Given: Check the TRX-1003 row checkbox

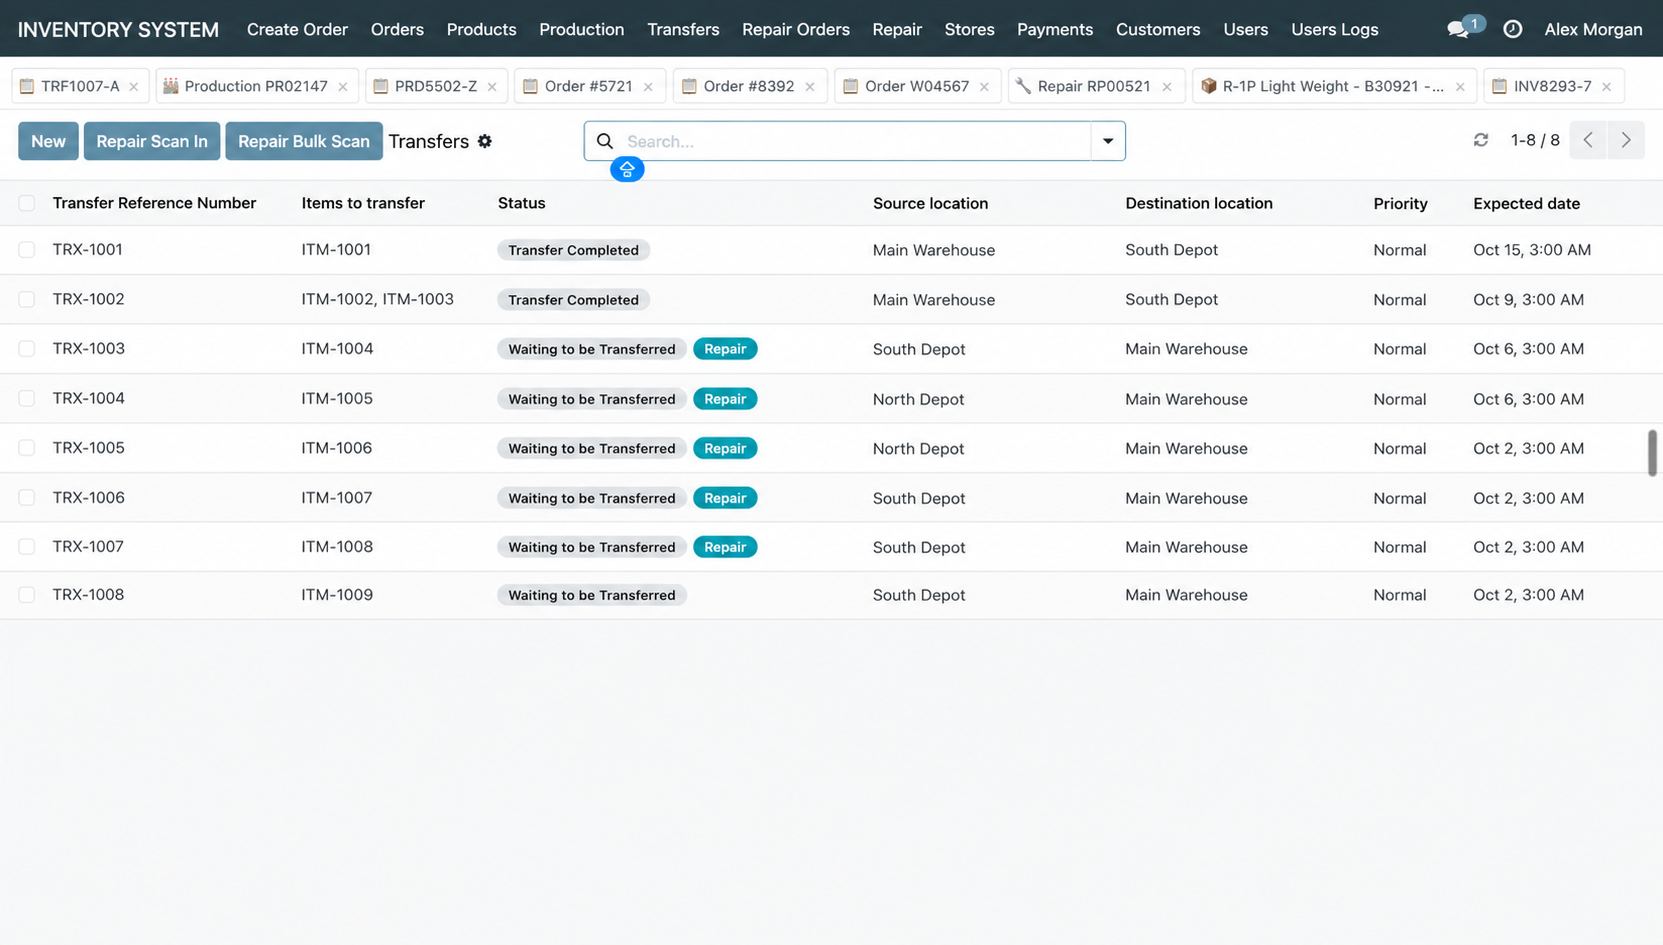Looking at the screenshot, I should click(x=27, y=349).
